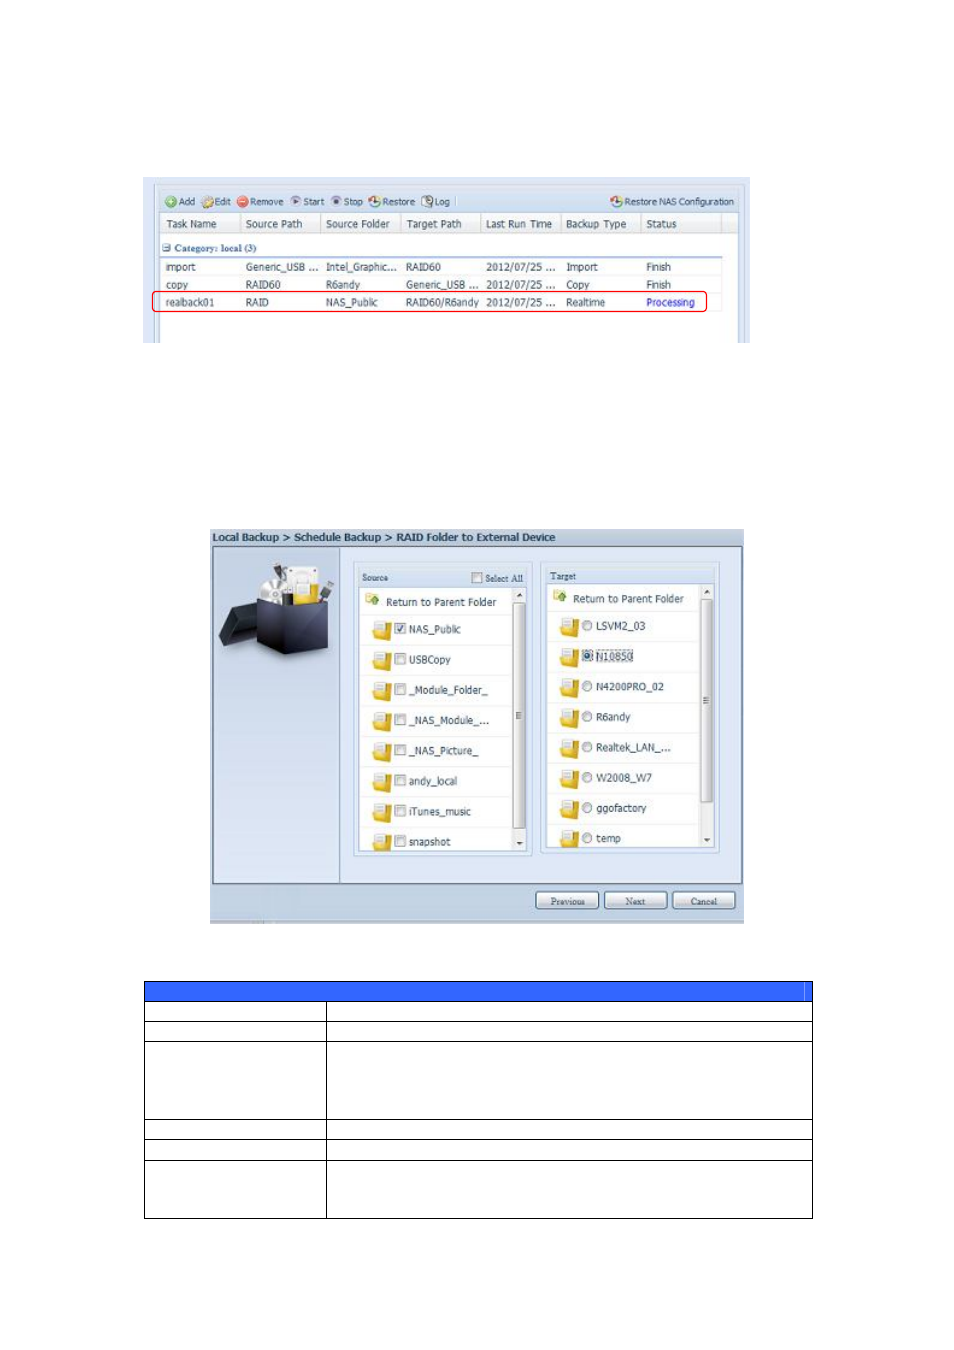954x1350 pixels.
Task: Click the Target list scrollbar thumb
Action: [707, 700]
